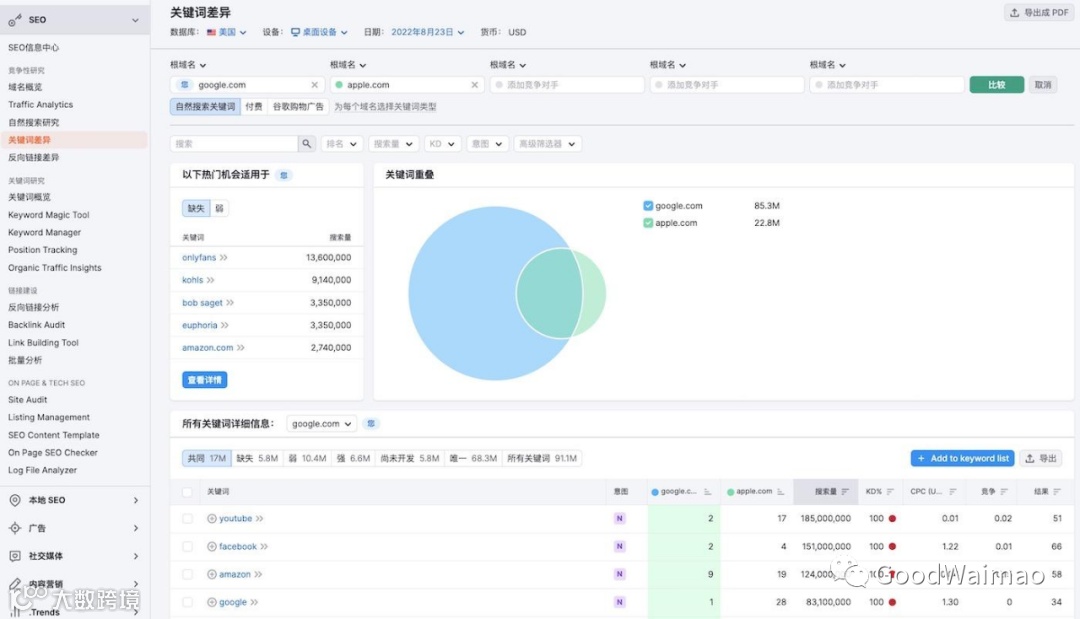
Task: Click the keyword search input field
Action: click(x=234, y=143)
